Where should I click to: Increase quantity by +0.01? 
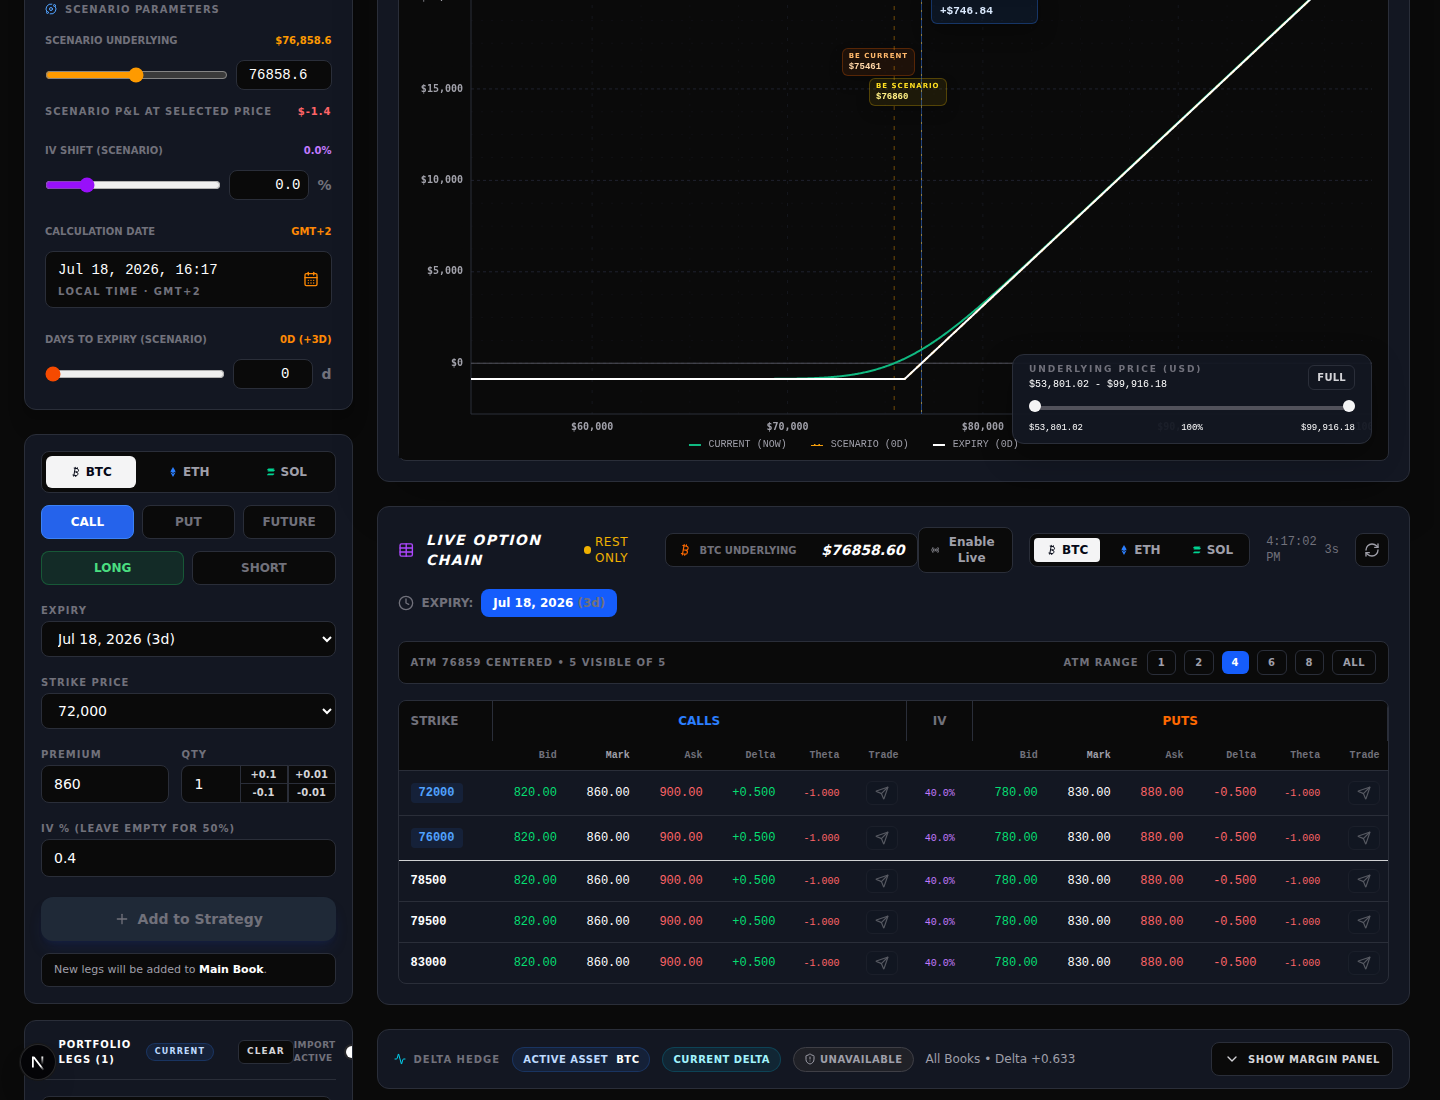[x=312, y=775]
